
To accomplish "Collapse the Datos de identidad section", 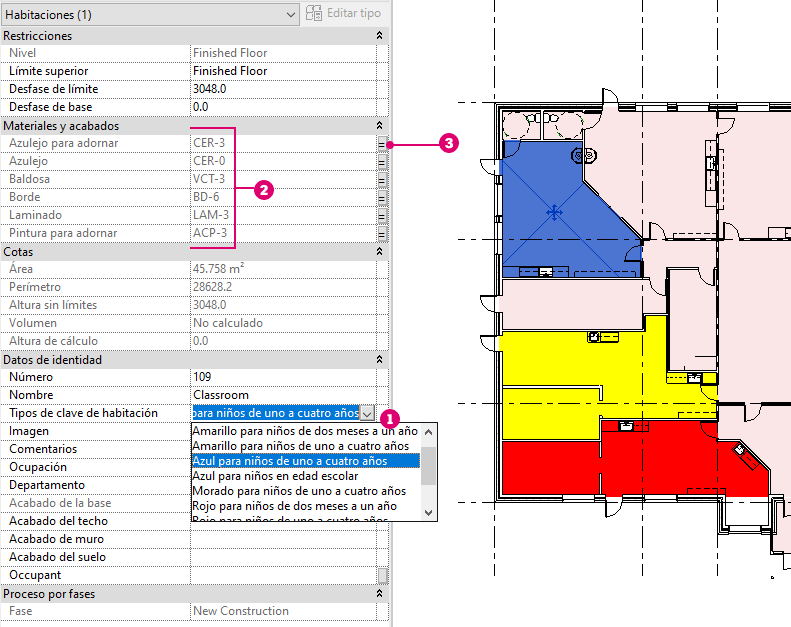I will (379, 359).
